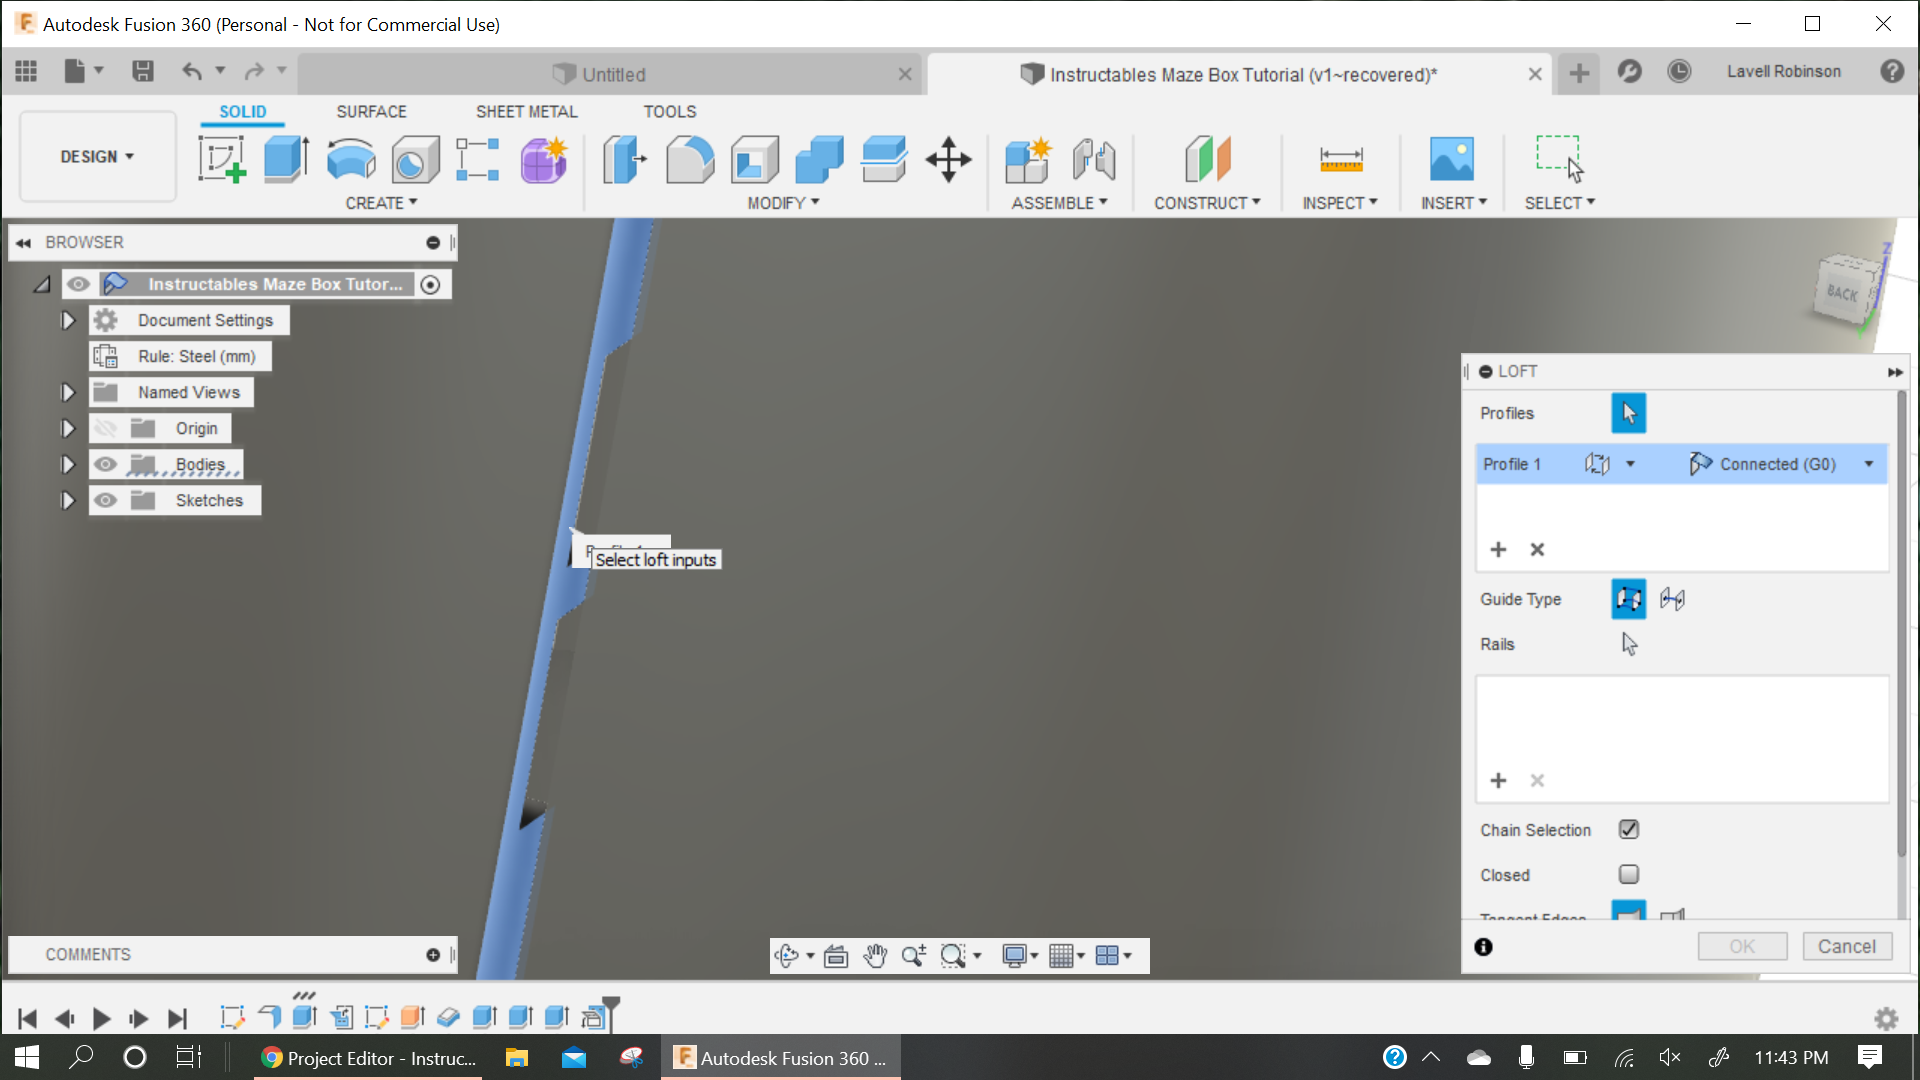Select the Joint tool
This screenshot has height=1080, width=1920.
[x=1094, y=159]
